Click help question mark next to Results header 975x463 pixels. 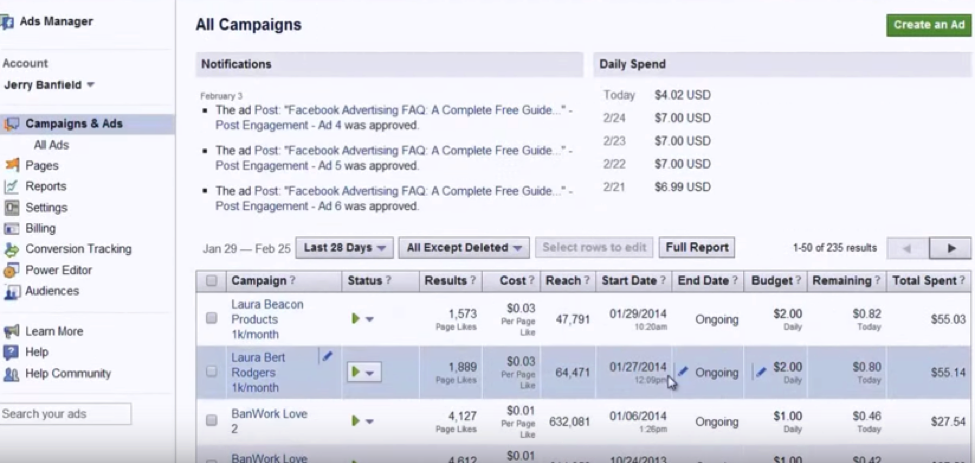pos(473,281)
